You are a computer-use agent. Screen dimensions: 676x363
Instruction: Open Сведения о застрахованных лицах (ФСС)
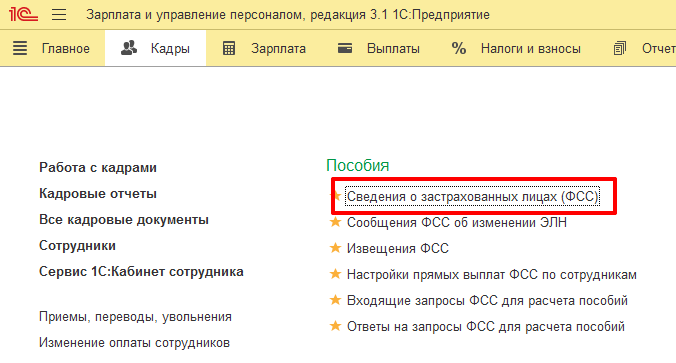473,197
